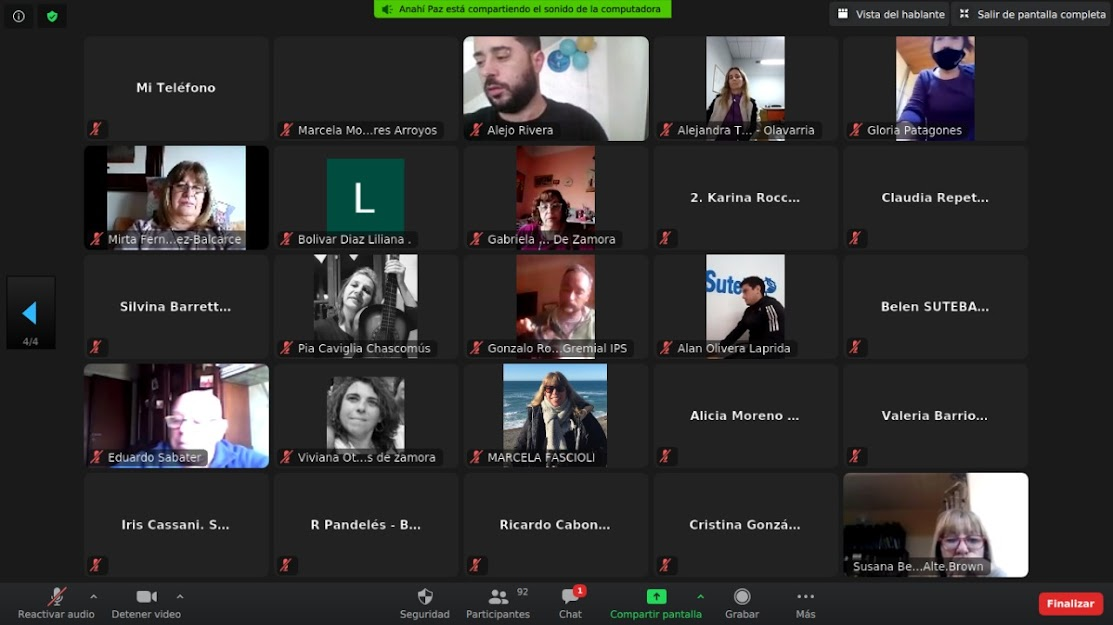Select Alejo Rivera's video tile
The height and width of the screenshot is (625, 1113).
556,88
